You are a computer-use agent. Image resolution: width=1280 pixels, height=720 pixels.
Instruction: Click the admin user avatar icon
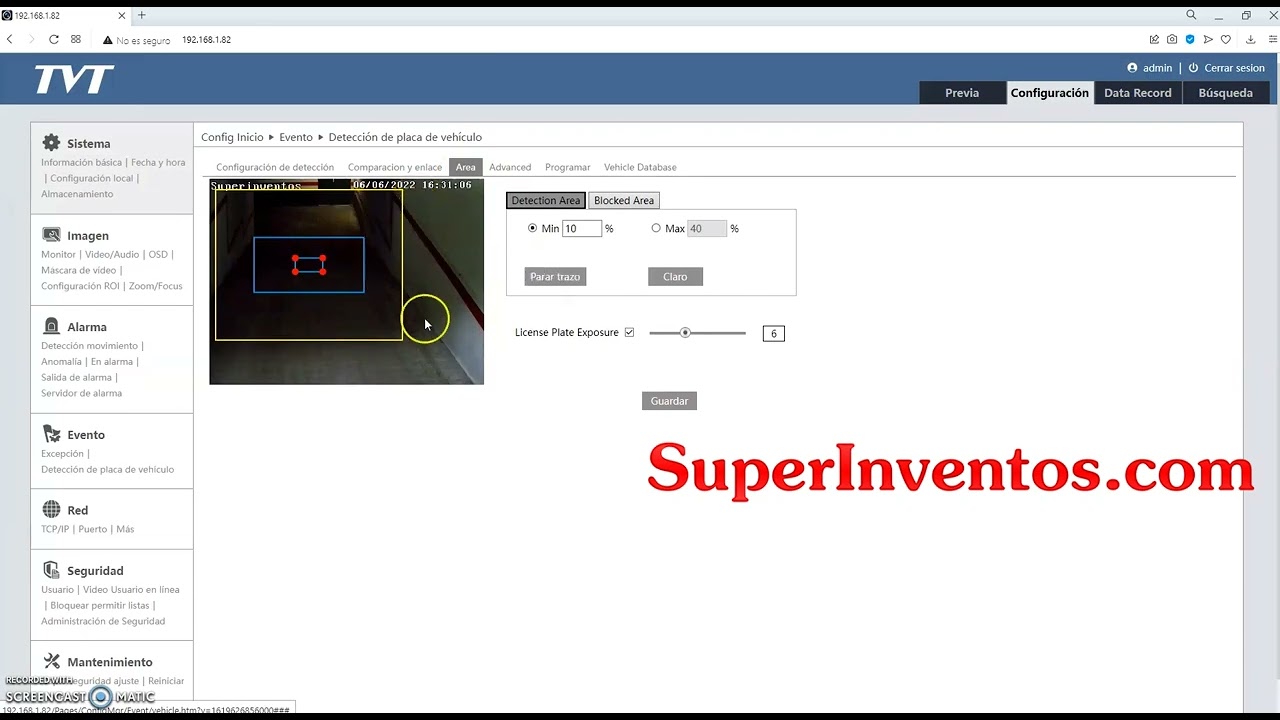pyautogui.click(x=1132, y=68)
